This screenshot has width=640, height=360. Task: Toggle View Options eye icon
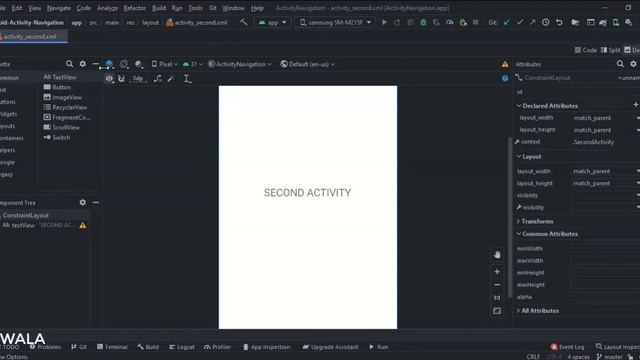pos(109,78)
